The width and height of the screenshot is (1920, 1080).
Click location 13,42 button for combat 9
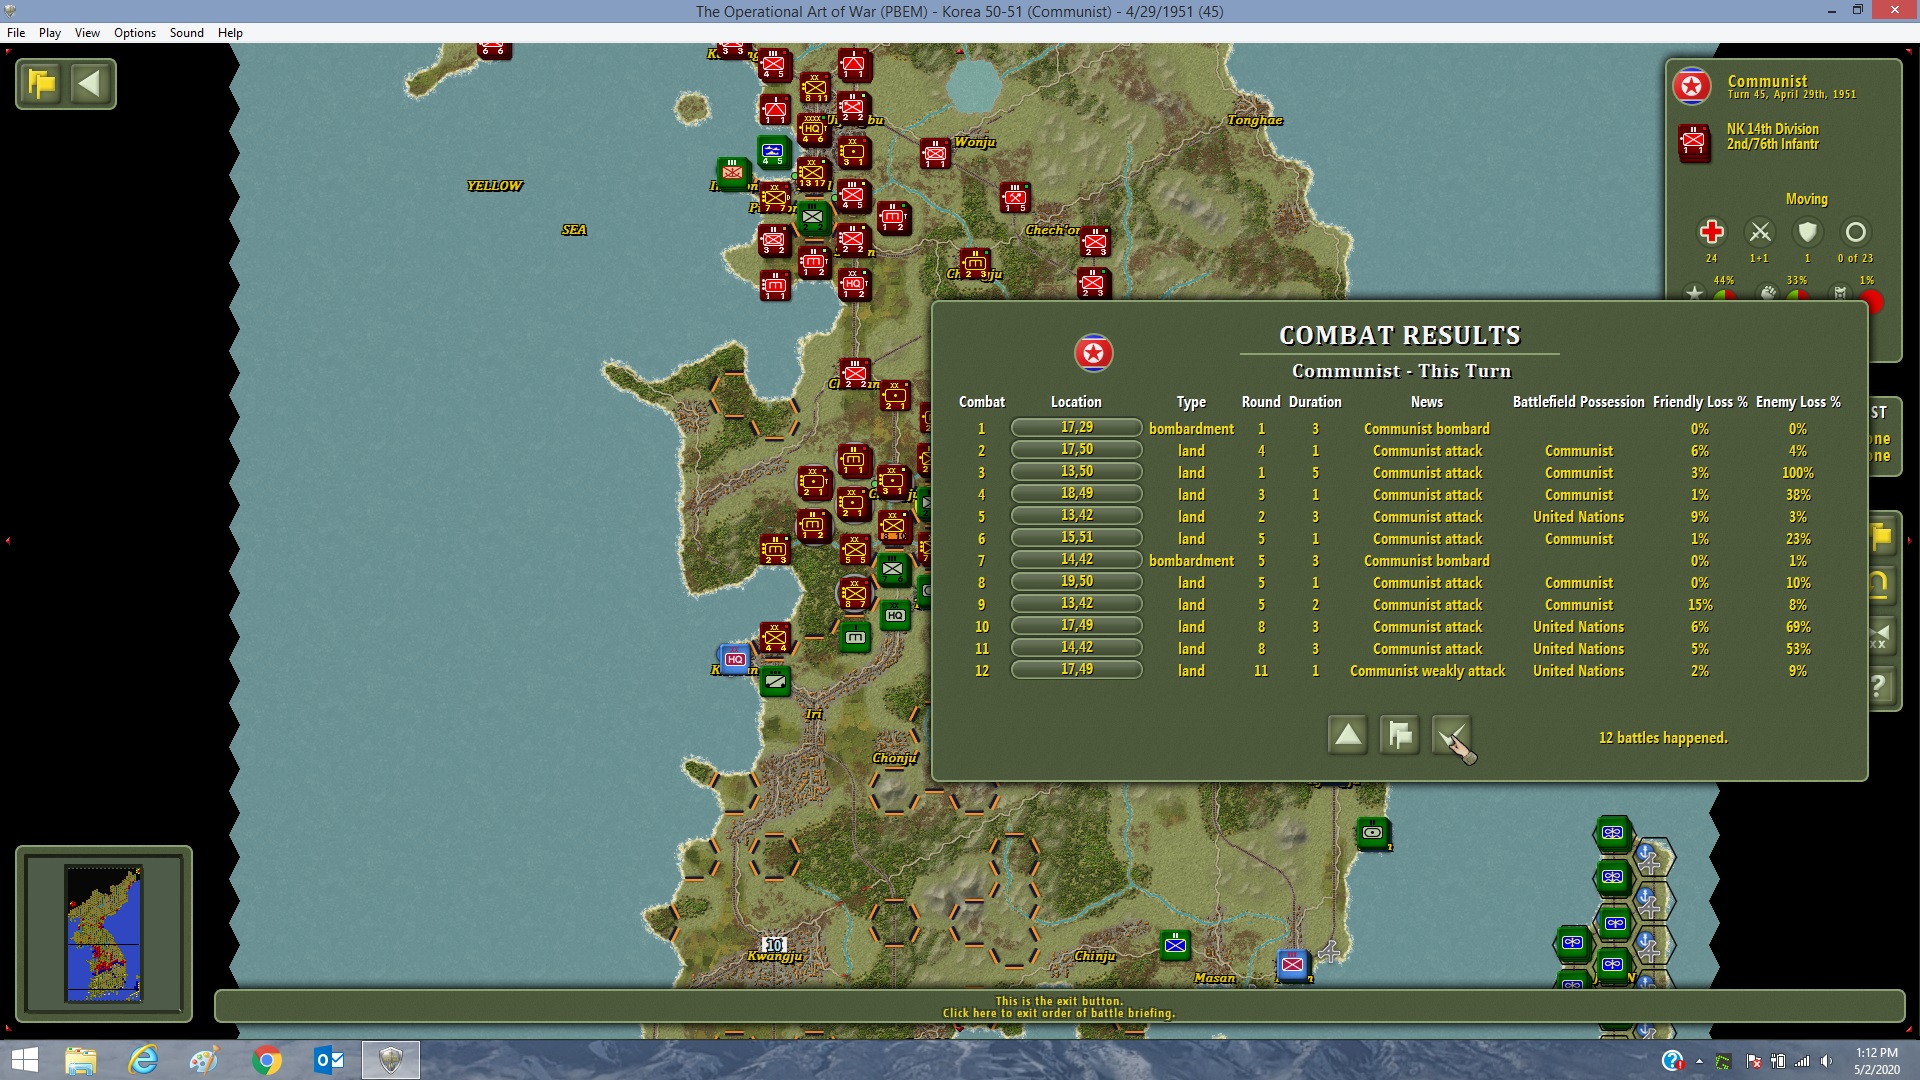(x=1077, y=604)
